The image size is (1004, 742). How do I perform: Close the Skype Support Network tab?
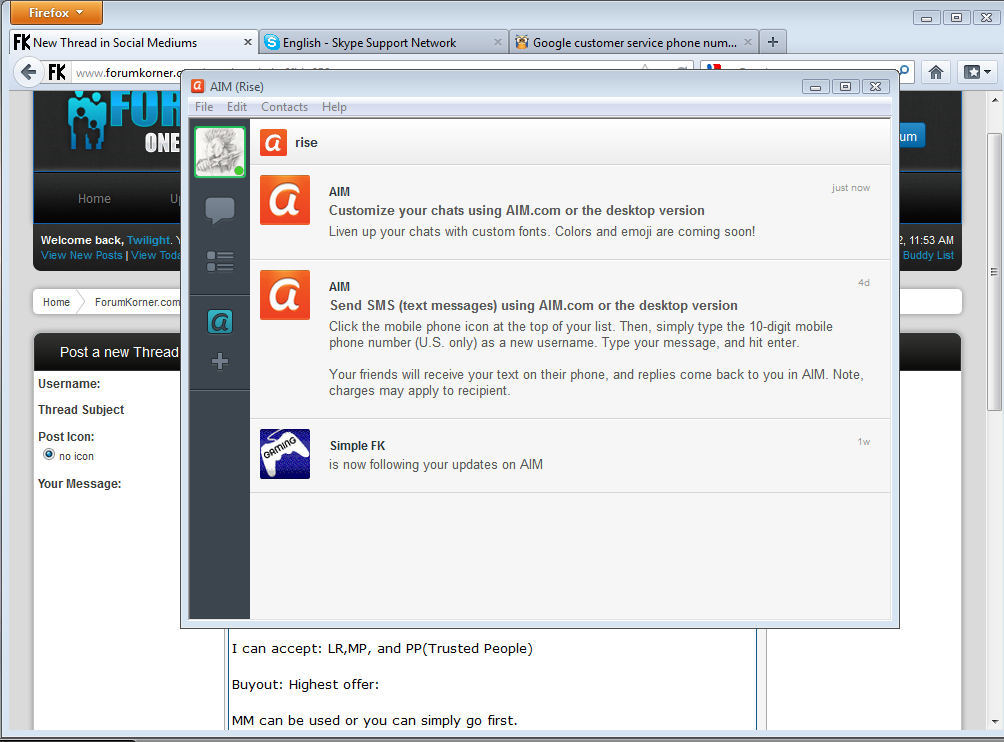click(x=498, y=42)
